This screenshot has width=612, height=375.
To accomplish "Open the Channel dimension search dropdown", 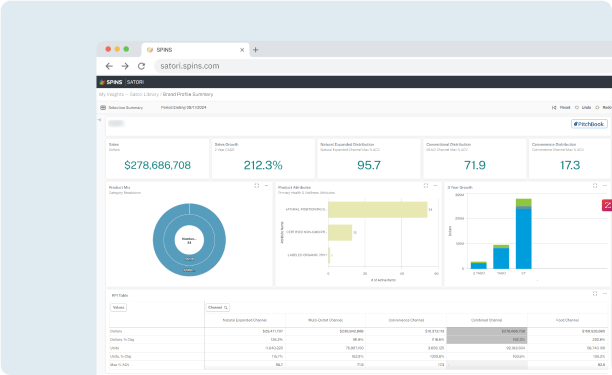I will 218,307.
